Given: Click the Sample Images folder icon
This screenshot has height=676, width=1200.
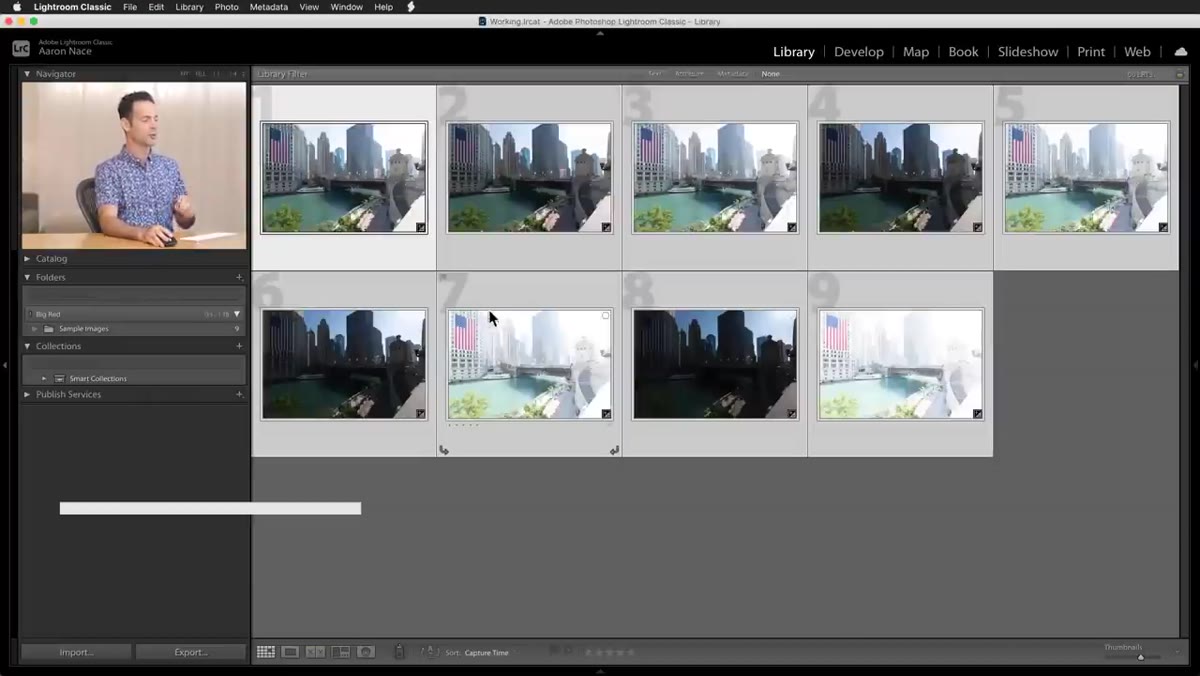Looking at the screenshot, I should tap(49, 329).
